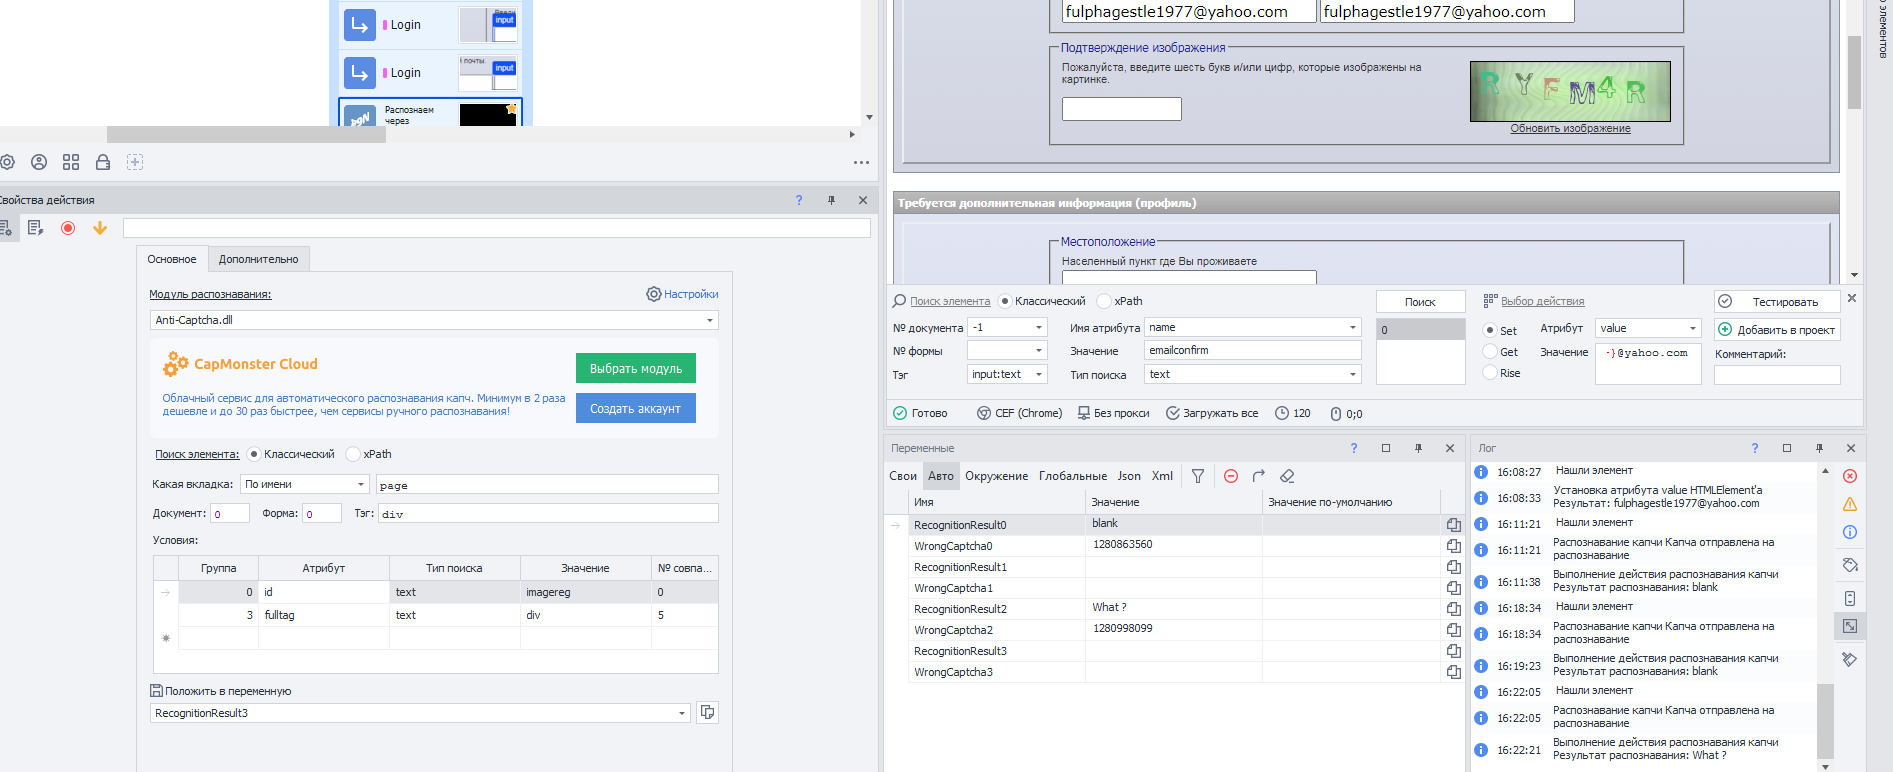Copy the RecognitionResult0 variable via its icon
The image size is (1893, 772).
(x=1453, y=525)
